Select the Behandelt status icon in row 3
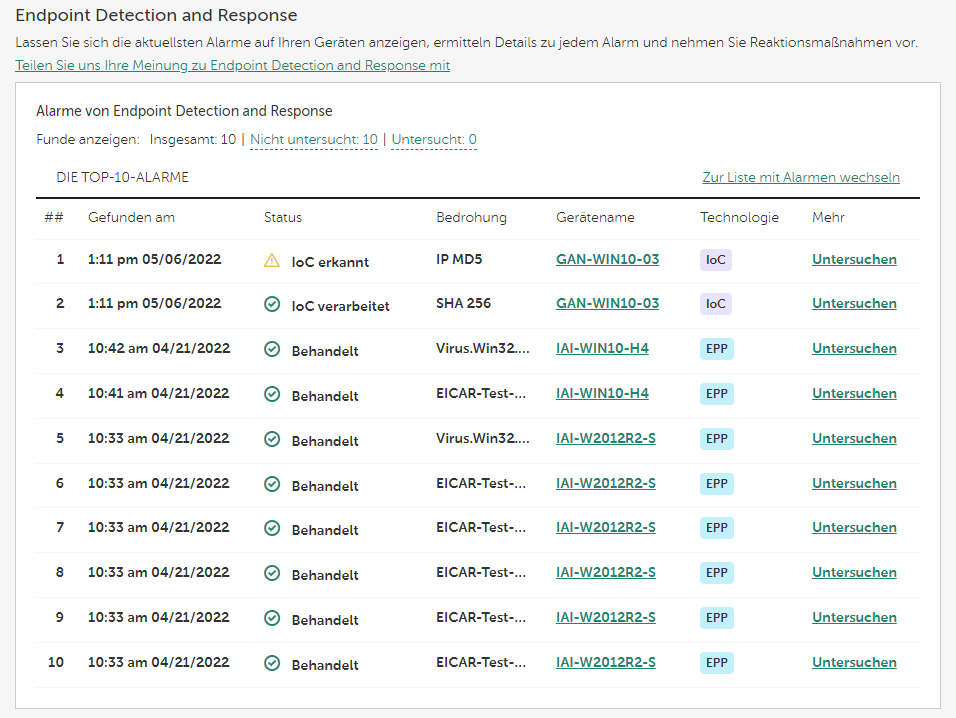956x718 pixels. [x=272, y=350]
